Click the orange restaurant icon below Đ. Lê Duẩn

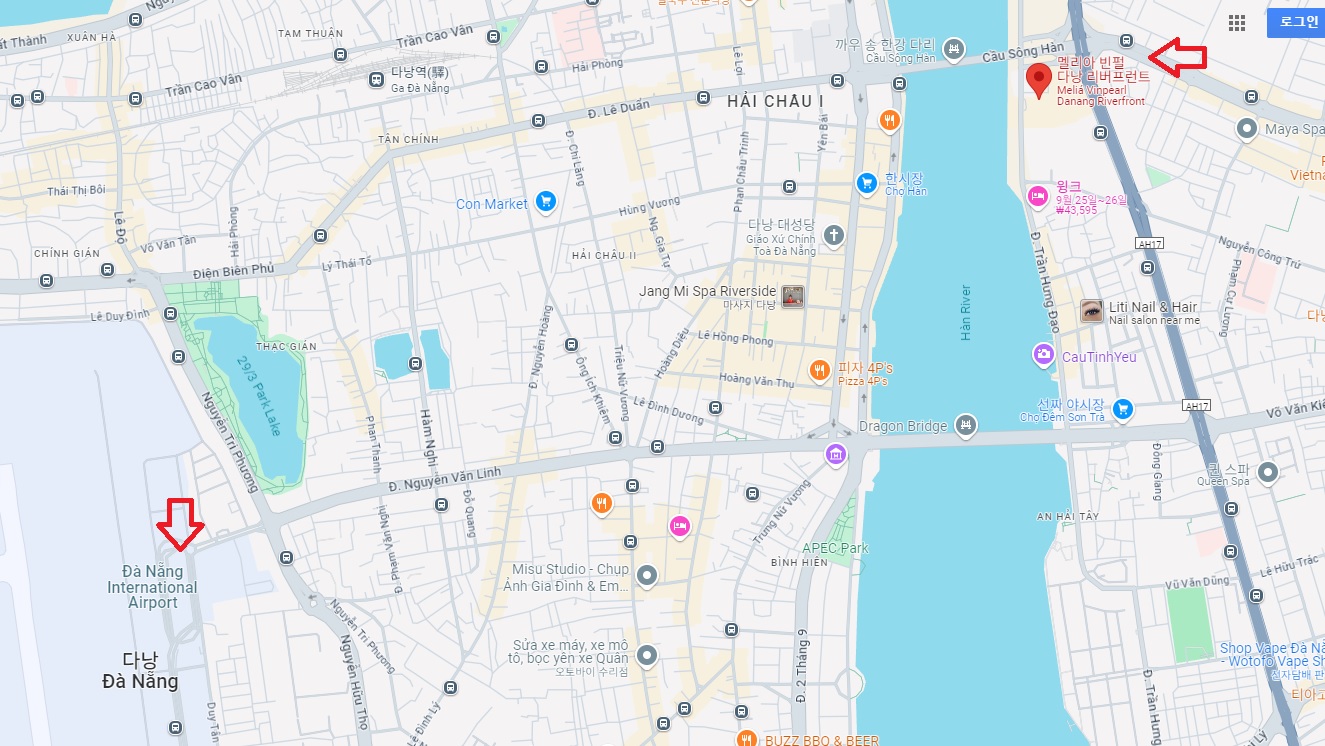890,121
